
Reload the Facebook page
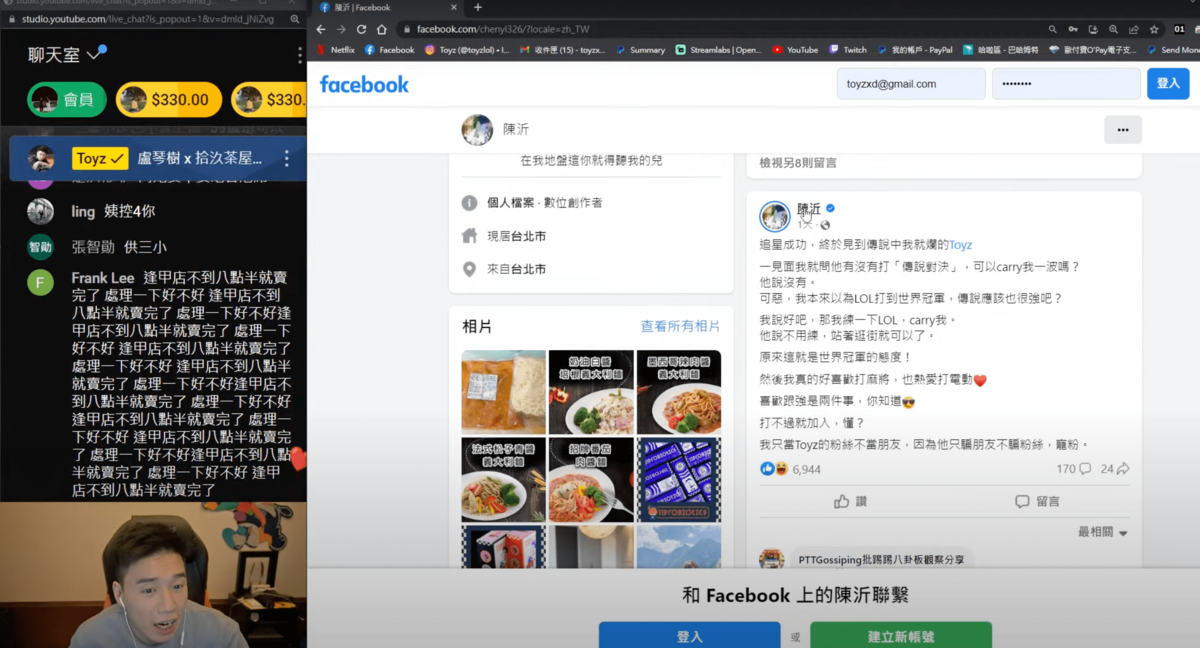click(361, 30)
